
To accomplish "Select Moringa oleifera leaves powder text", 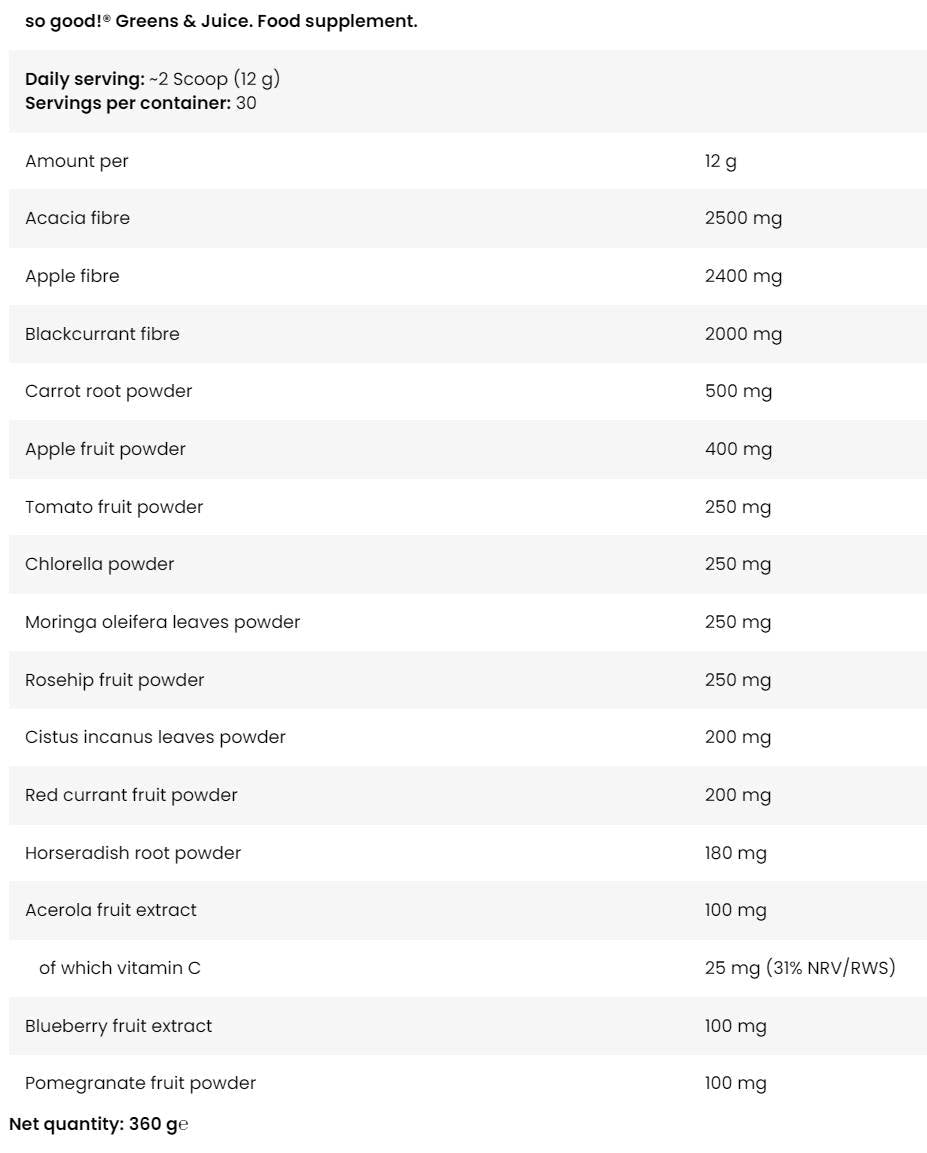I will (162, 622).
